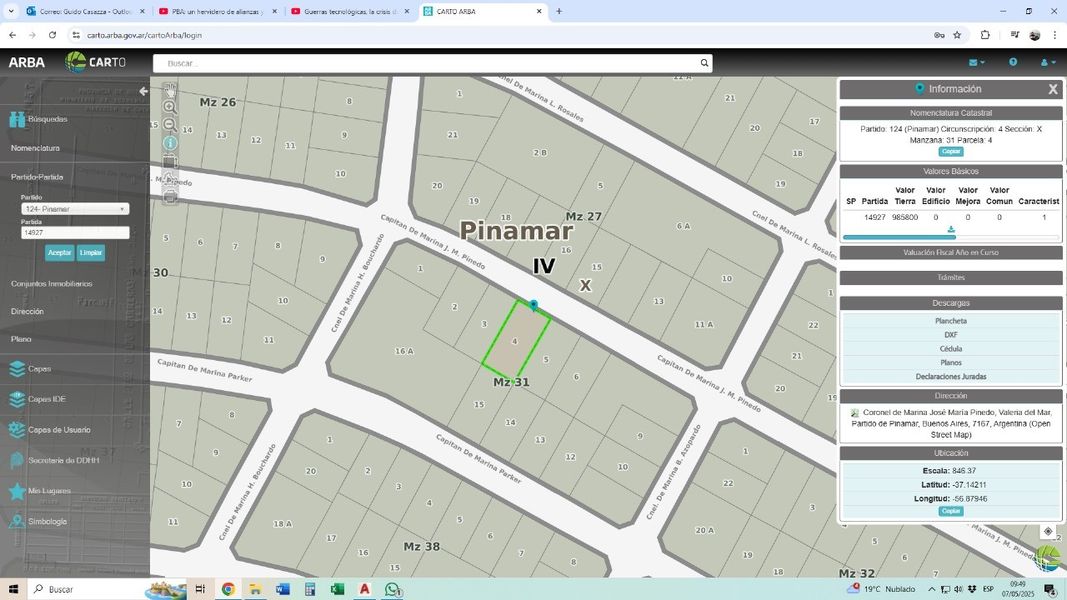Open Declaraciones Juradas download
The image size is (1067, 600).
coord(951,377)
